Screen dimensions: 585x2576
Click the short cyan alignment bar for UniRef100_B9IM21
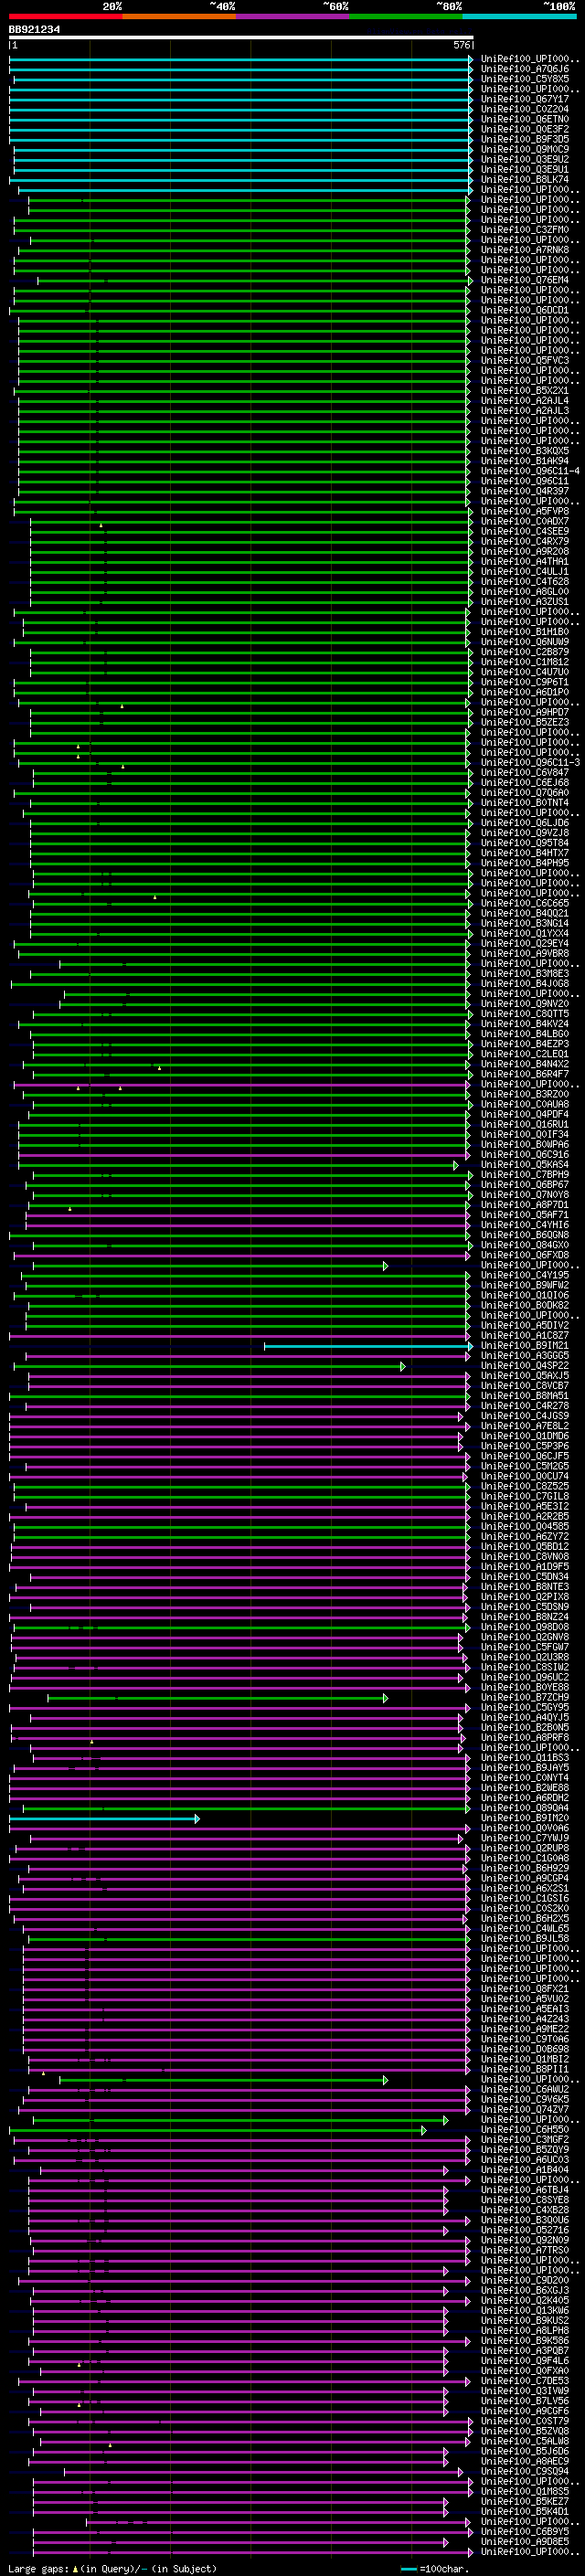pos(368,1346)
